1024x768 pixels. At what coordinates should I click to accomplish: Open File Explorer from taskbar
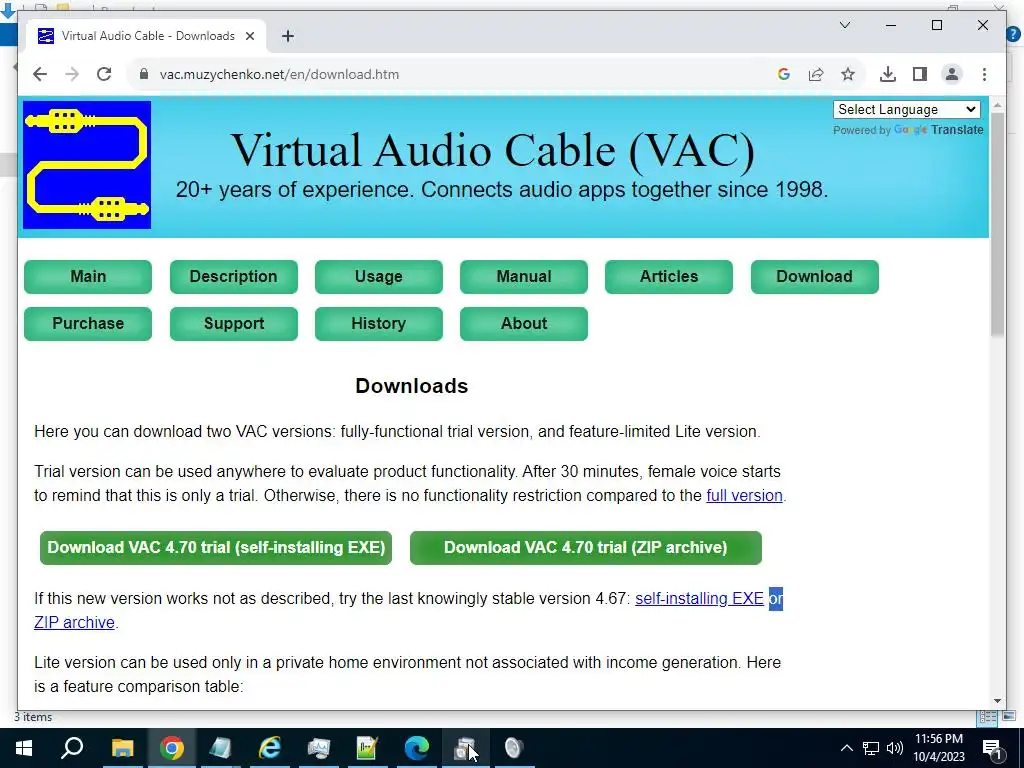(122, 748)
